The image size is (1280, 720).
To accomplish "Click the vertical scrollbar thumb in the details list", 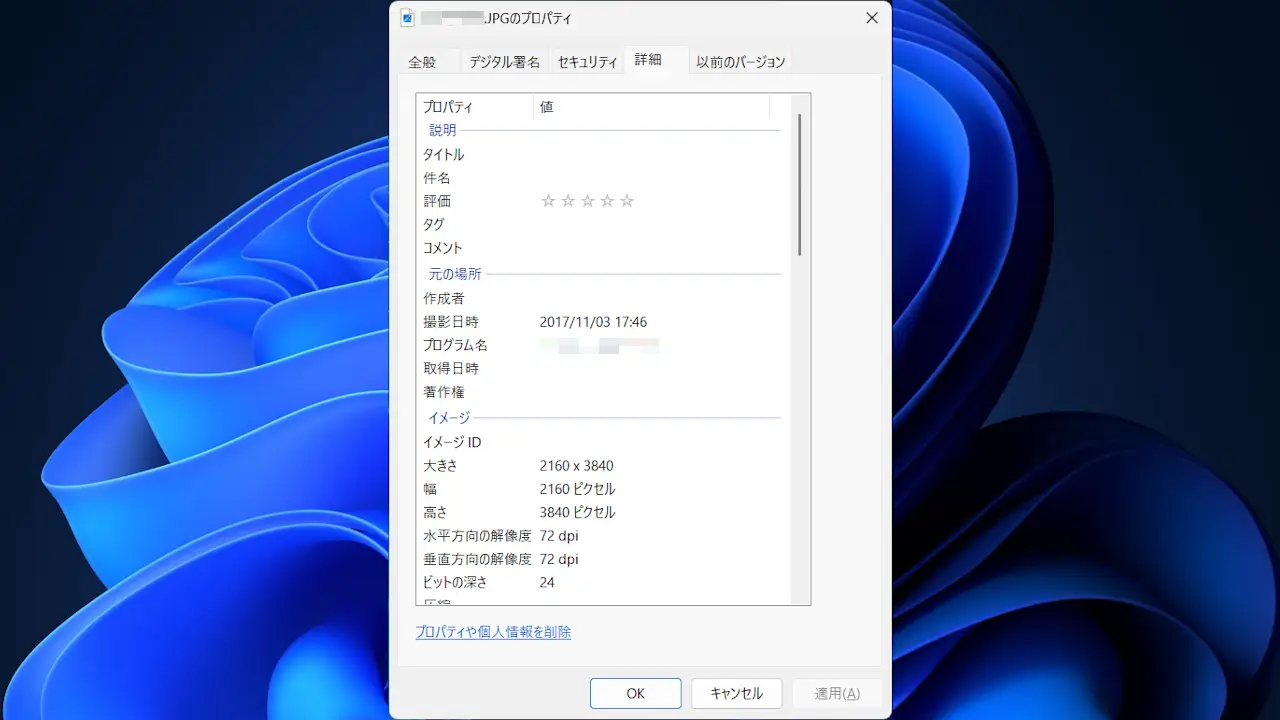I will [x=800, y=185].
